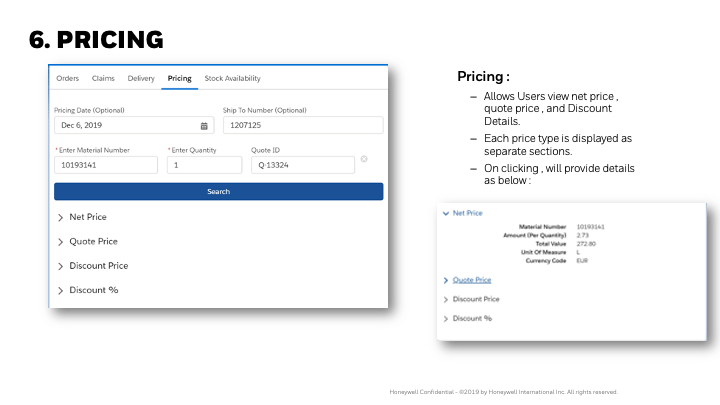Collapse the expanded Net Price details chevron
The image size is (720, 405).
445,213
